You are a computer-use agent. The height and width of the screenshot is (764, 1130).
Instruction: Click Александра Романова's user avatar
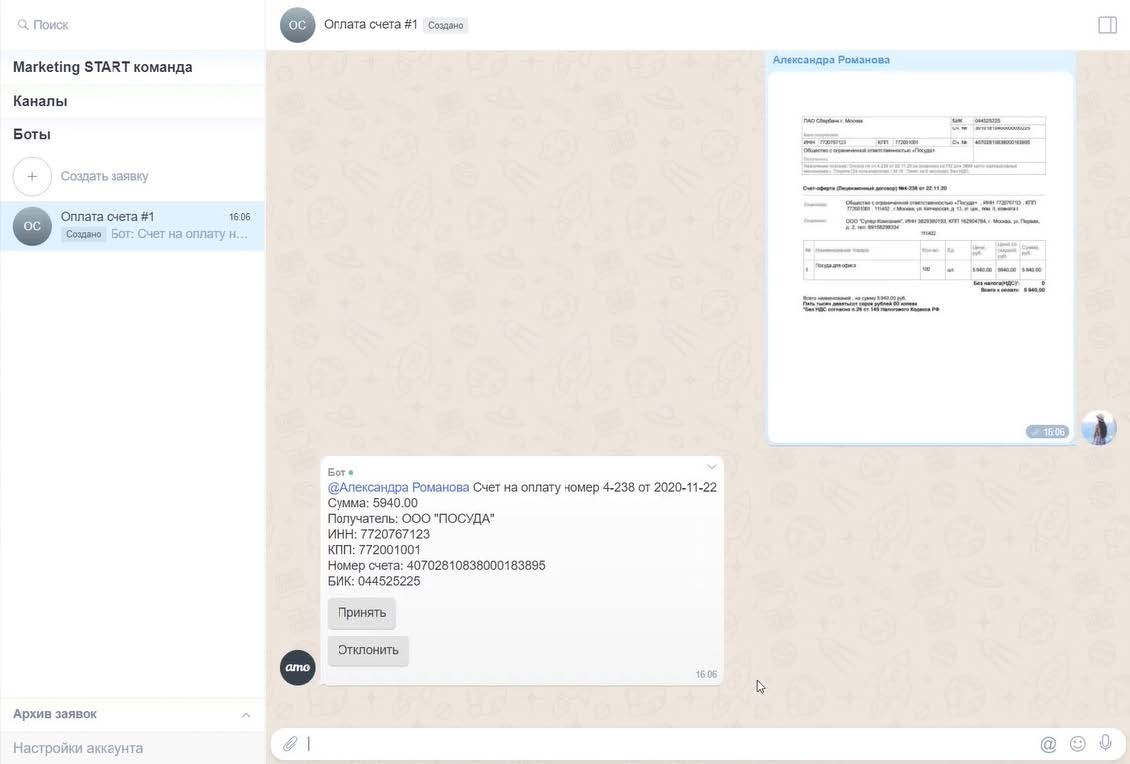(x=1098, y=428)
